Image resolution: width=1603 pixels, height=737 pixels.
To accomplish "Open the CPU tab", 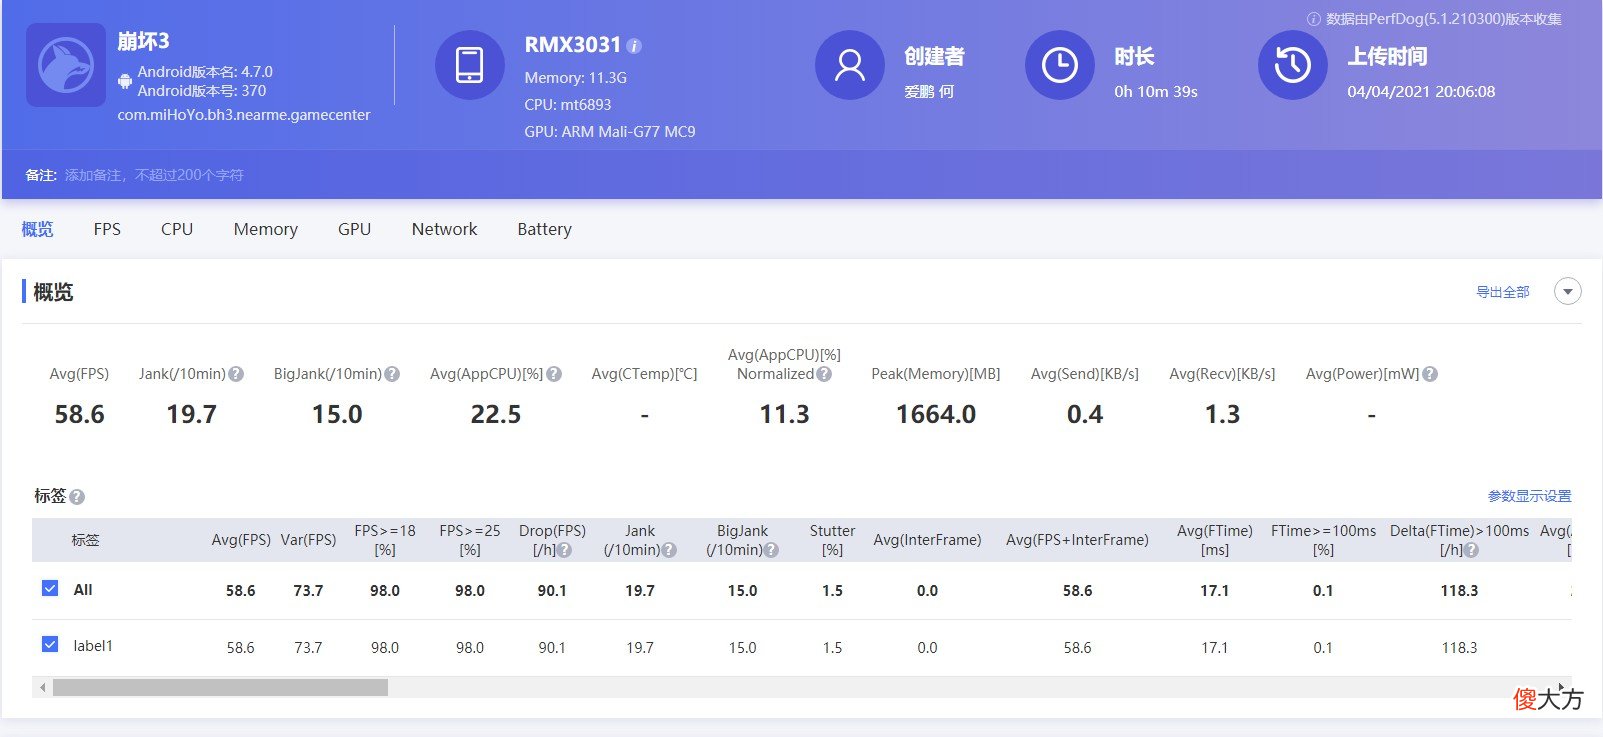I will (177, 229).
